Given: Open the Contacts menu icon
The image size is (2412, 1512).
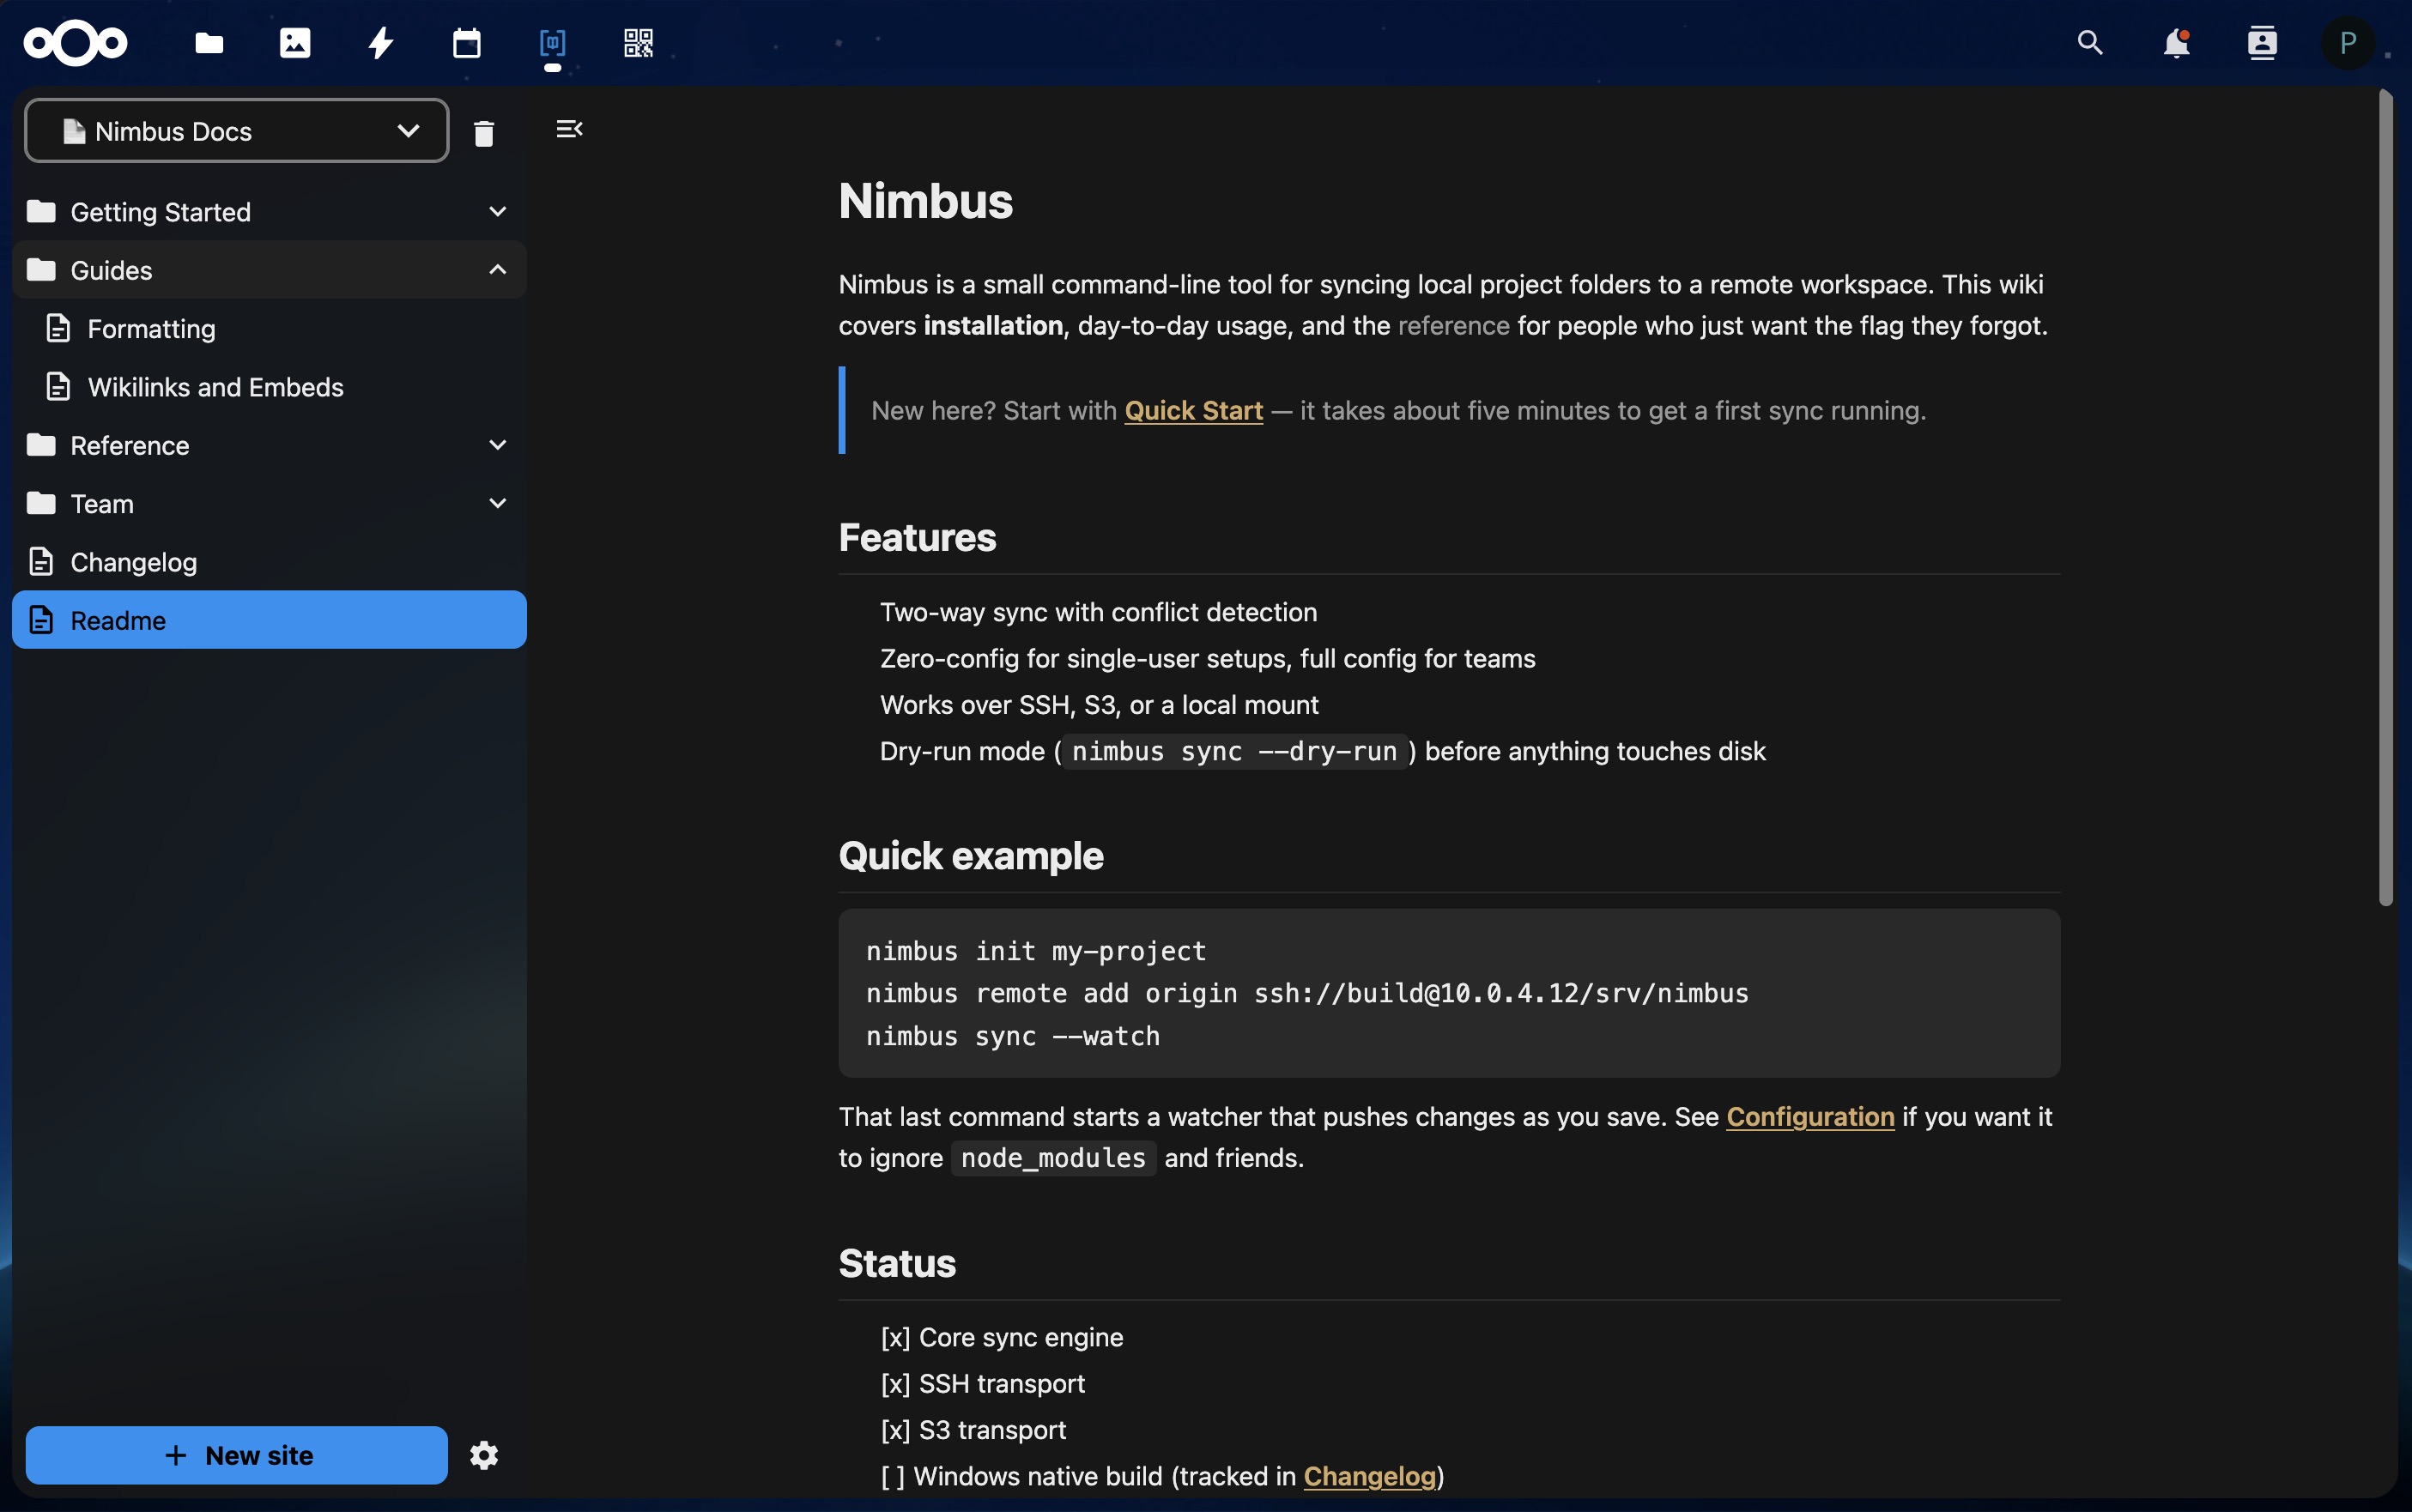Looking at the screenshot, I should pos(2262,43).
